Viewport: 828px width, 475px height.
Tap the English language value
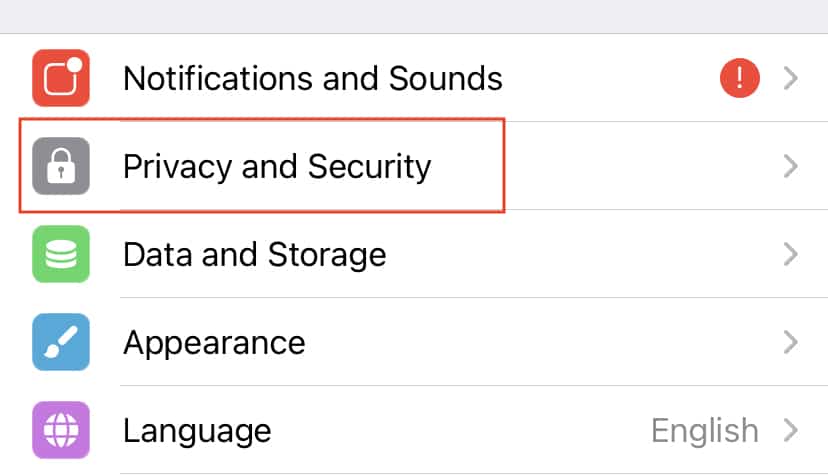coord(705,431)
